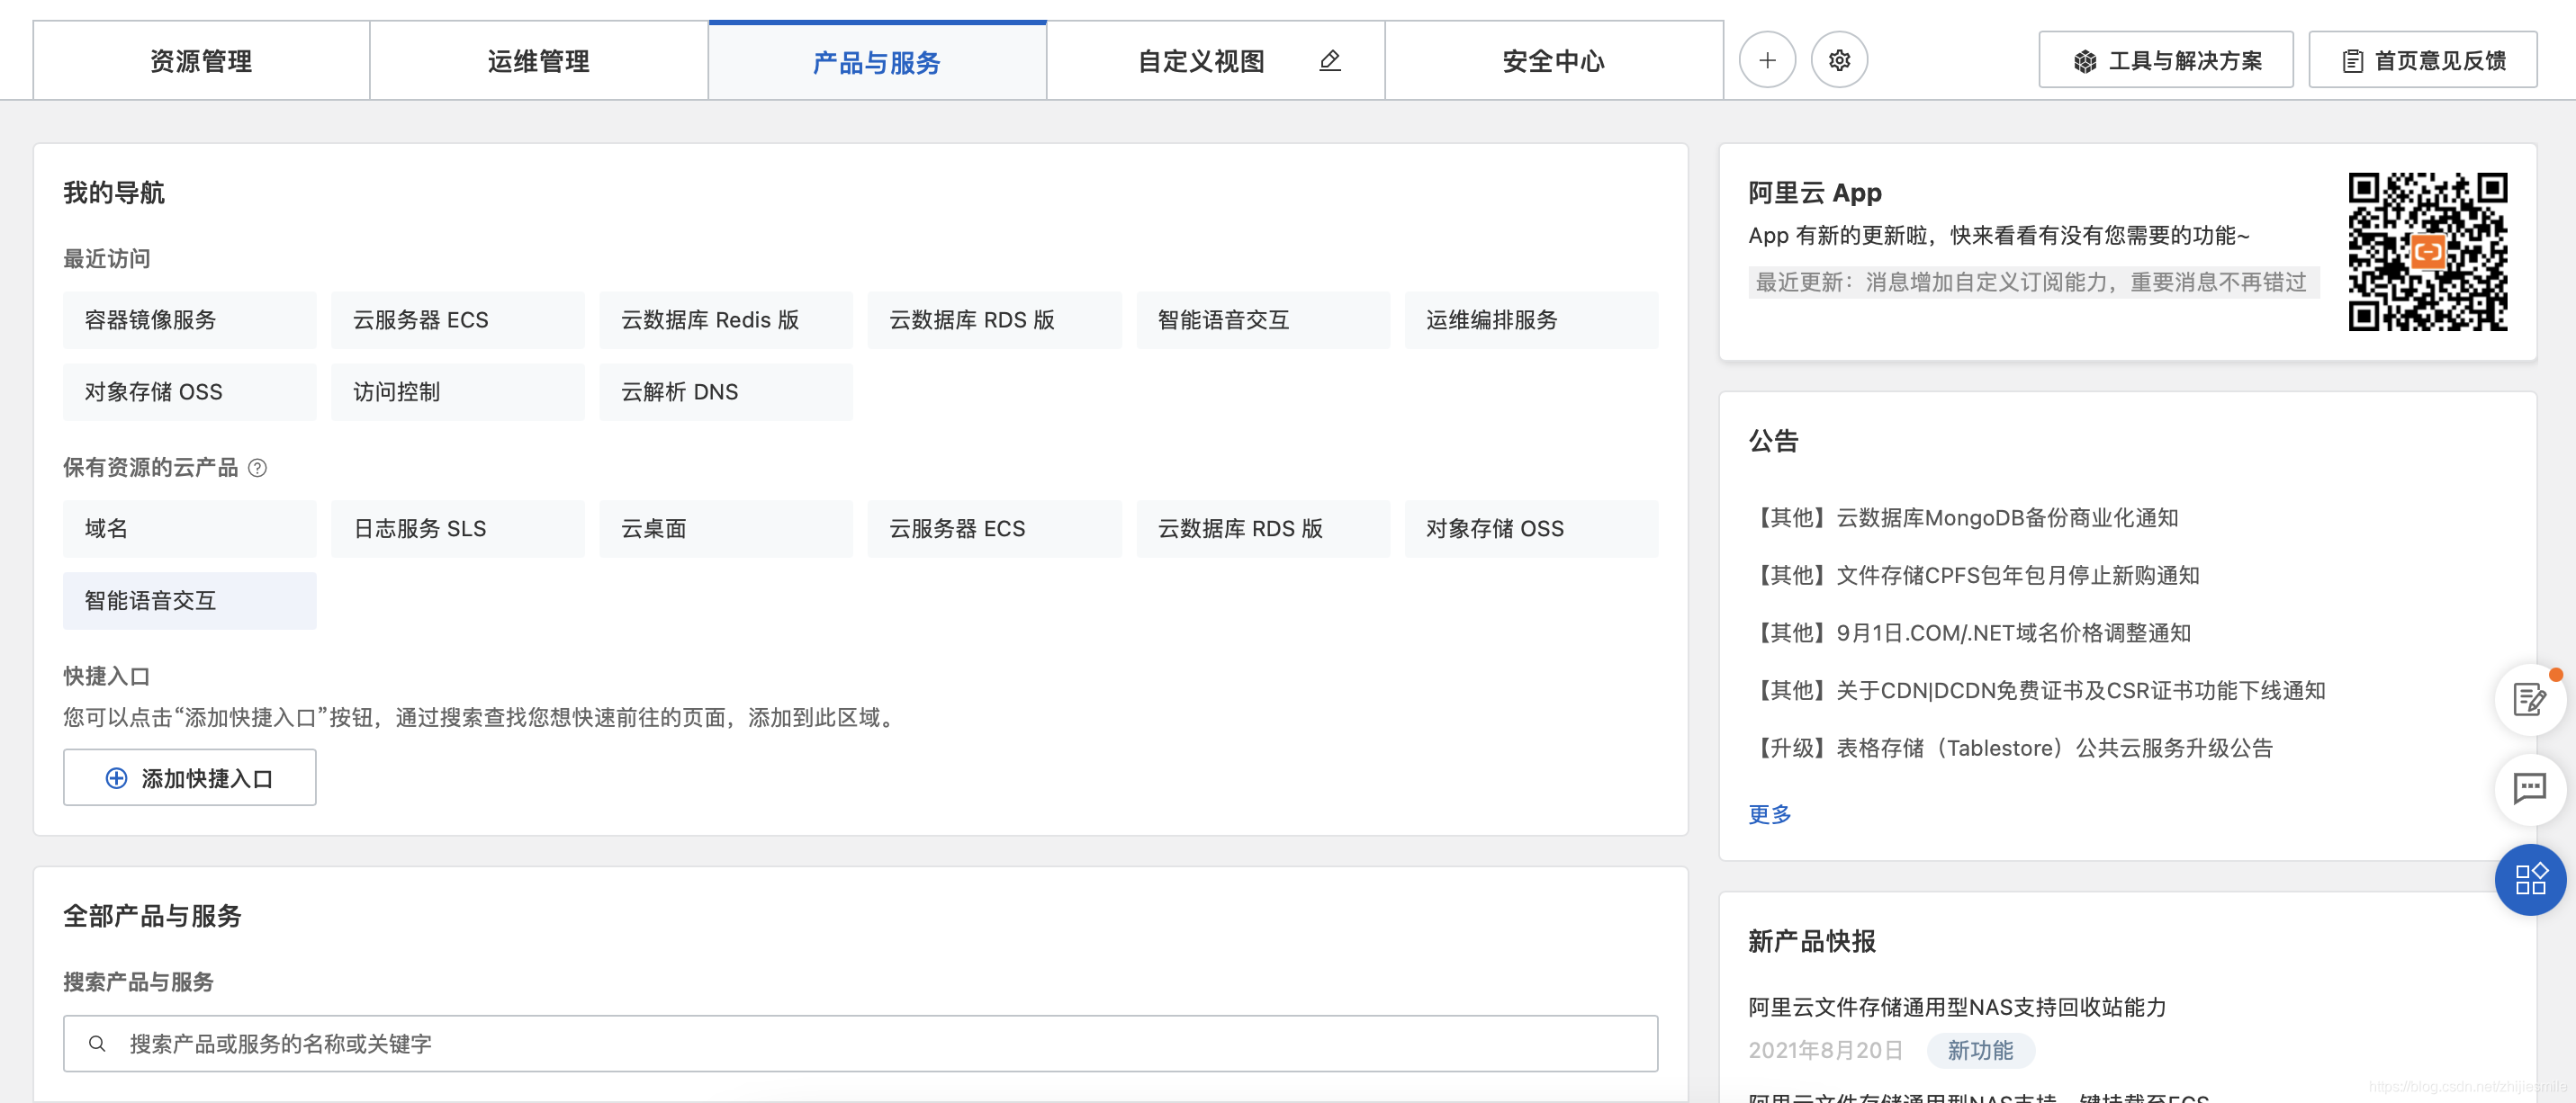Image resolution: width=2576 pixels, height=1103 pixels.
Task: Click the question mark icon beside 保有资源的云产品
Action: click(x=257, y=468)
